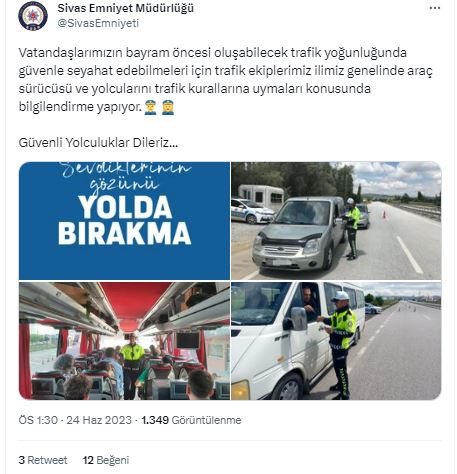457x474 pixels.
Task: Open the 12 Beğeni likes list
Action: (106, 460)
